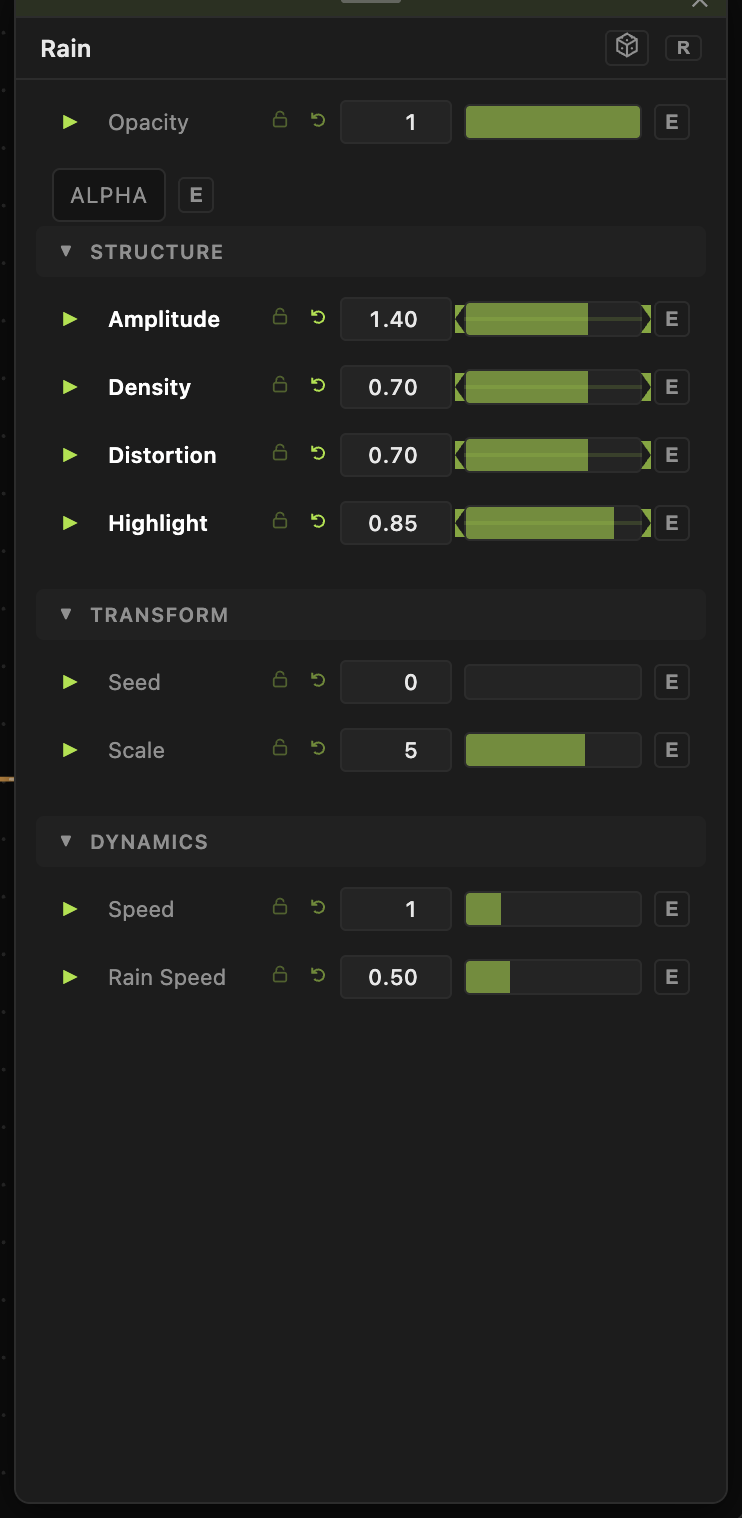Click the E button on the Amplitude row
Viewport: 742px width, 1518px height.
[672, 319]
